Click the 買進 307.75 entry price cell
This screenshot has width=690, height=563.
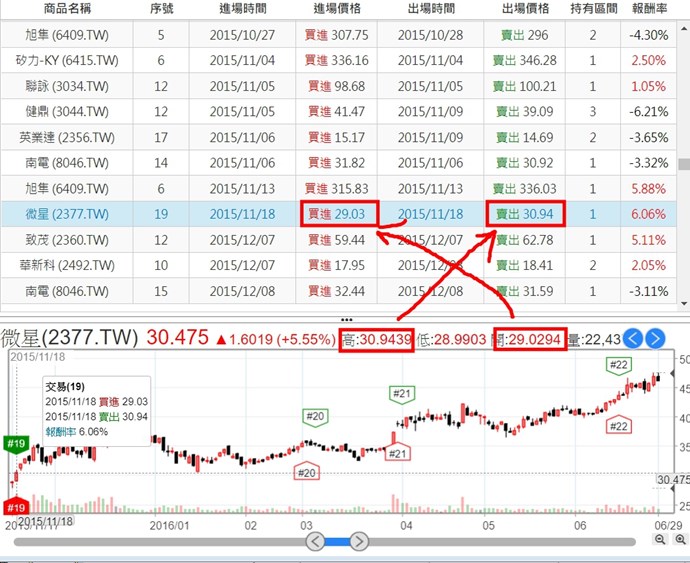point(337,35)
